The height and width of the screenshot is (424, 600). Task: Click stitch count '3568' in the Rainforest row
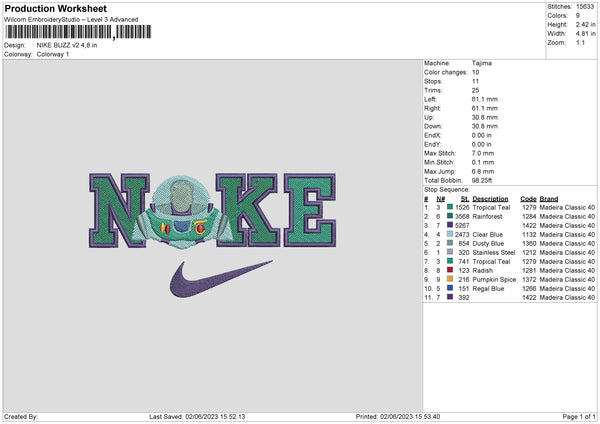click(462, 216)
